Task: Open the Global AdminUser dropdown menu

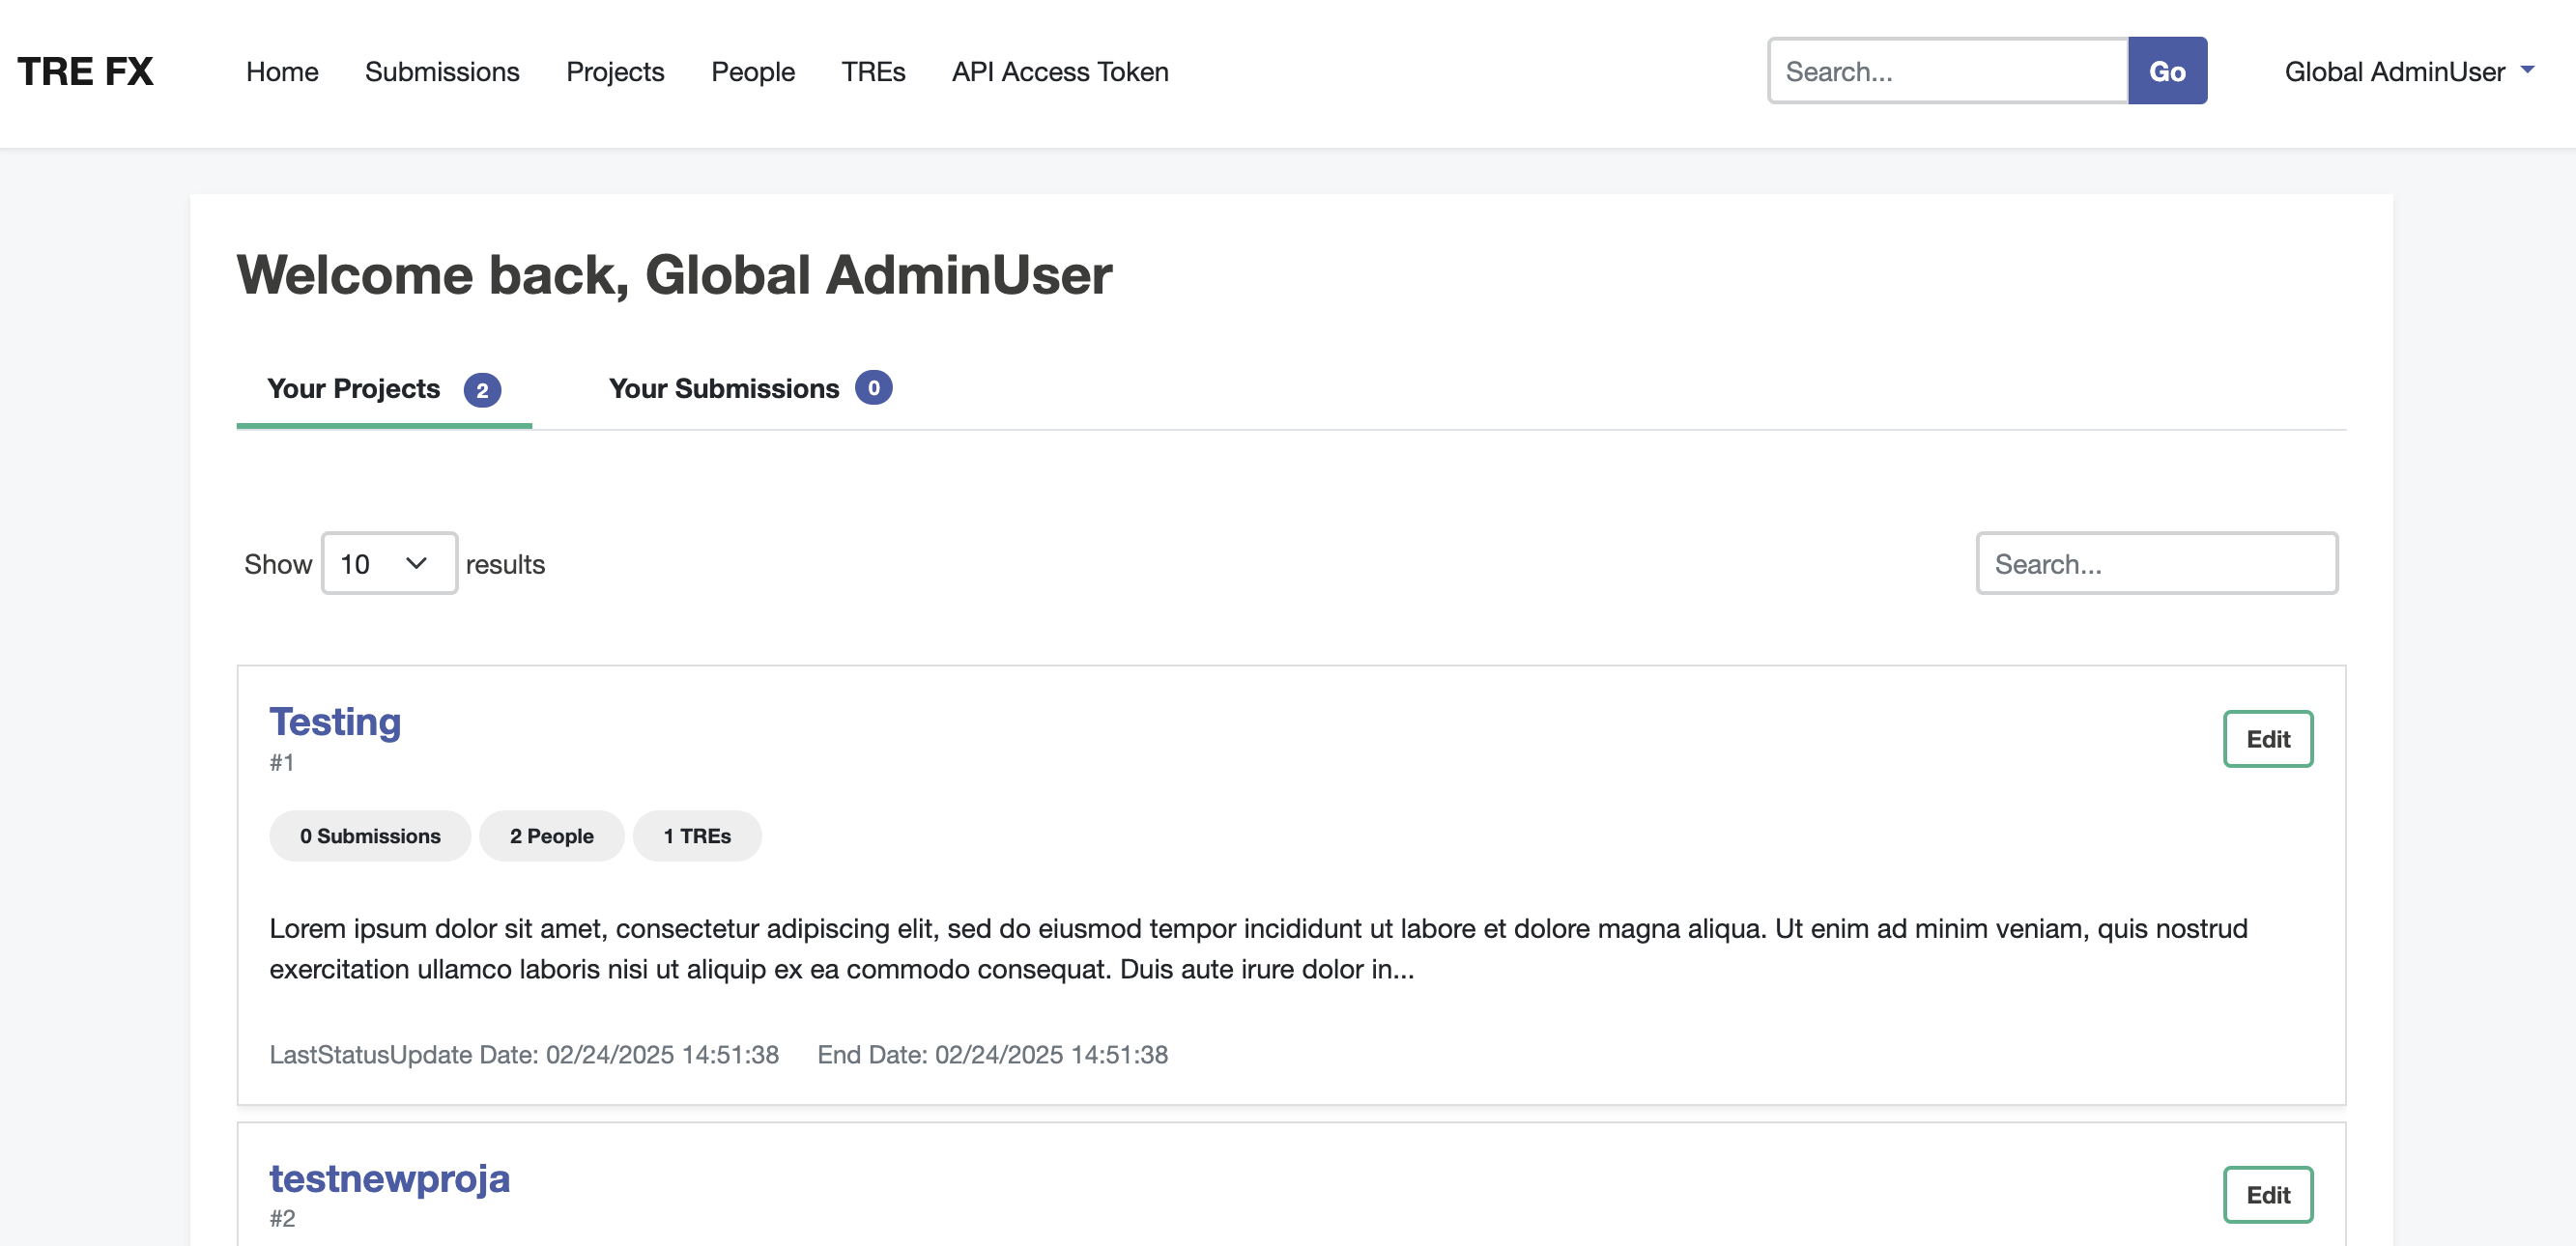Action: tap(2408, 71)
